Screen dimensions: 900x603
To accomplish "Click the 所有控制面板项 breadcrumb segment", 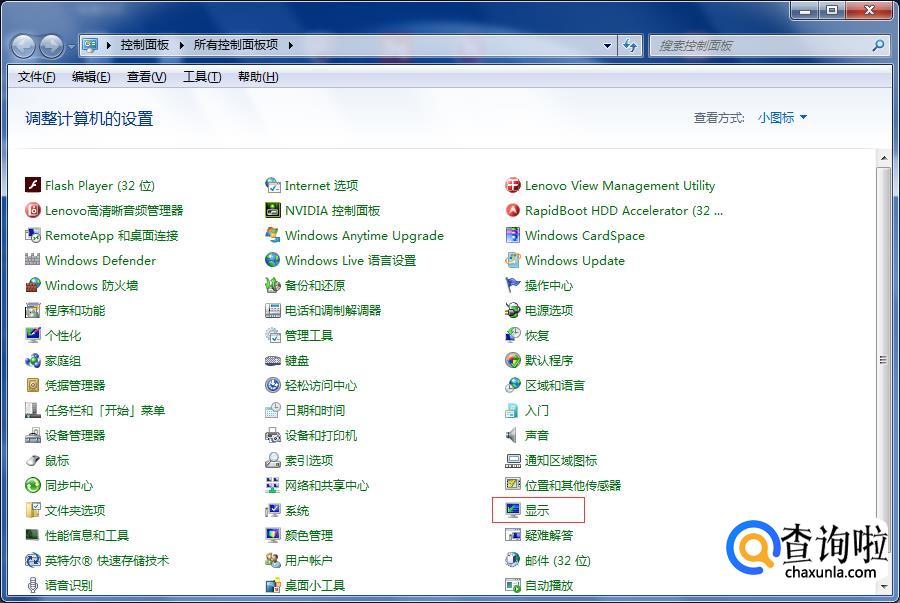I will point(235,45).
